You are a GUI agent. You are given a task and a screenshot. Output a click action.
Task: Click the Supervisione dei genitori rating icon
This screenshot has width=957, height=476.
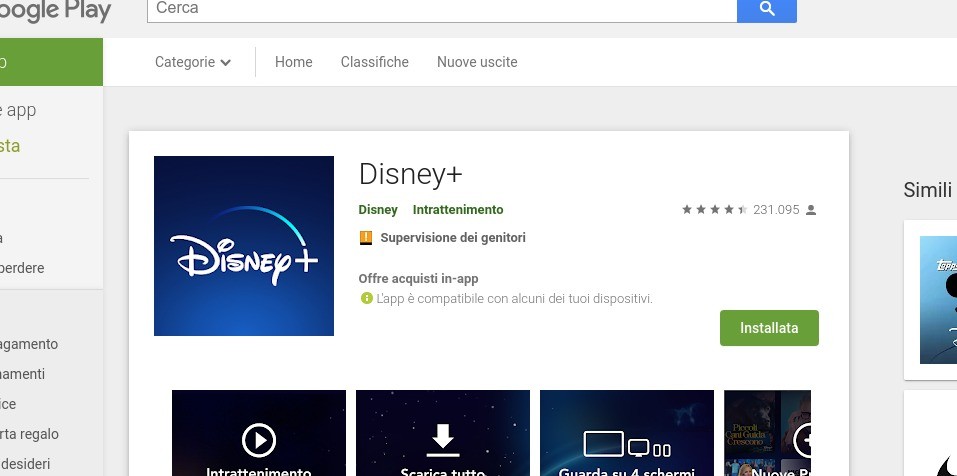click(366, 238)
